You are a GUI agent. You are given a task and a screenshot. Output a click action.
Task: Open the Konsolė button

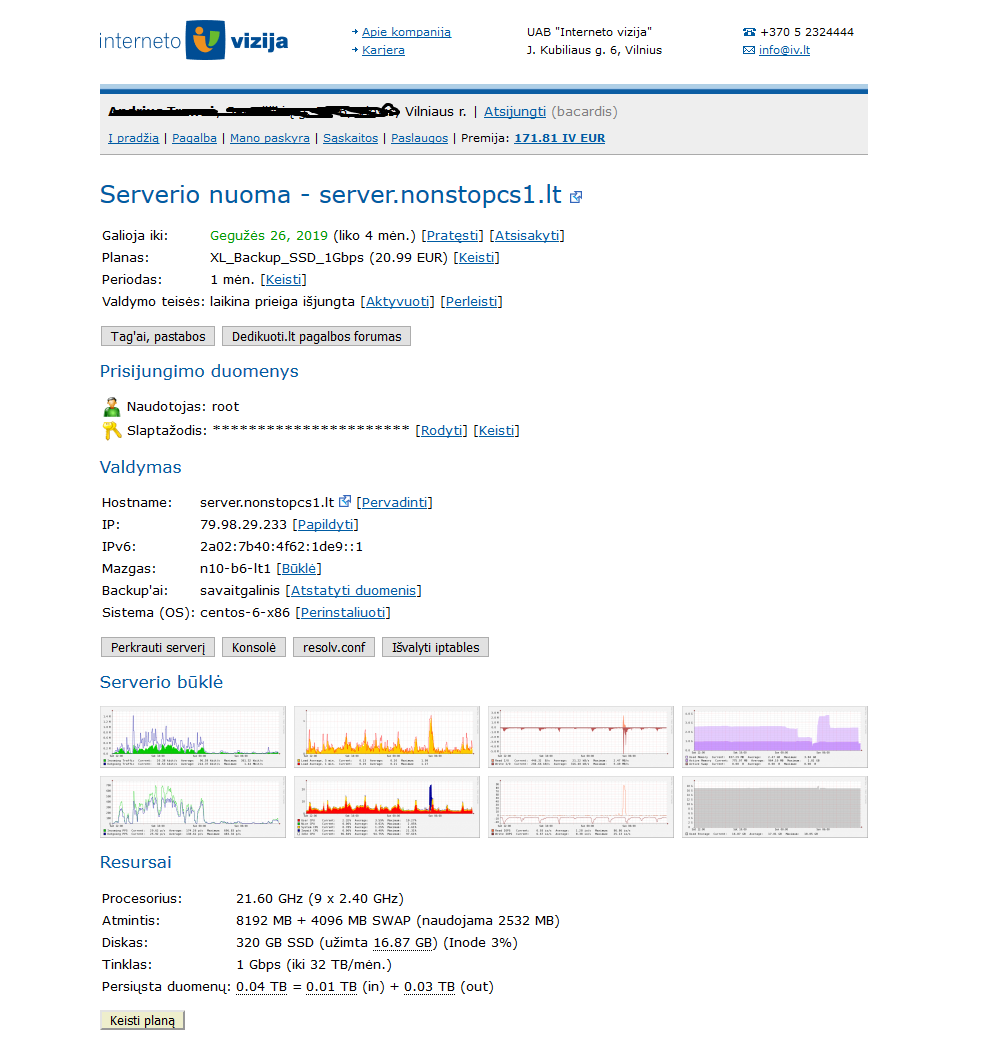click(x=254, y=647)
